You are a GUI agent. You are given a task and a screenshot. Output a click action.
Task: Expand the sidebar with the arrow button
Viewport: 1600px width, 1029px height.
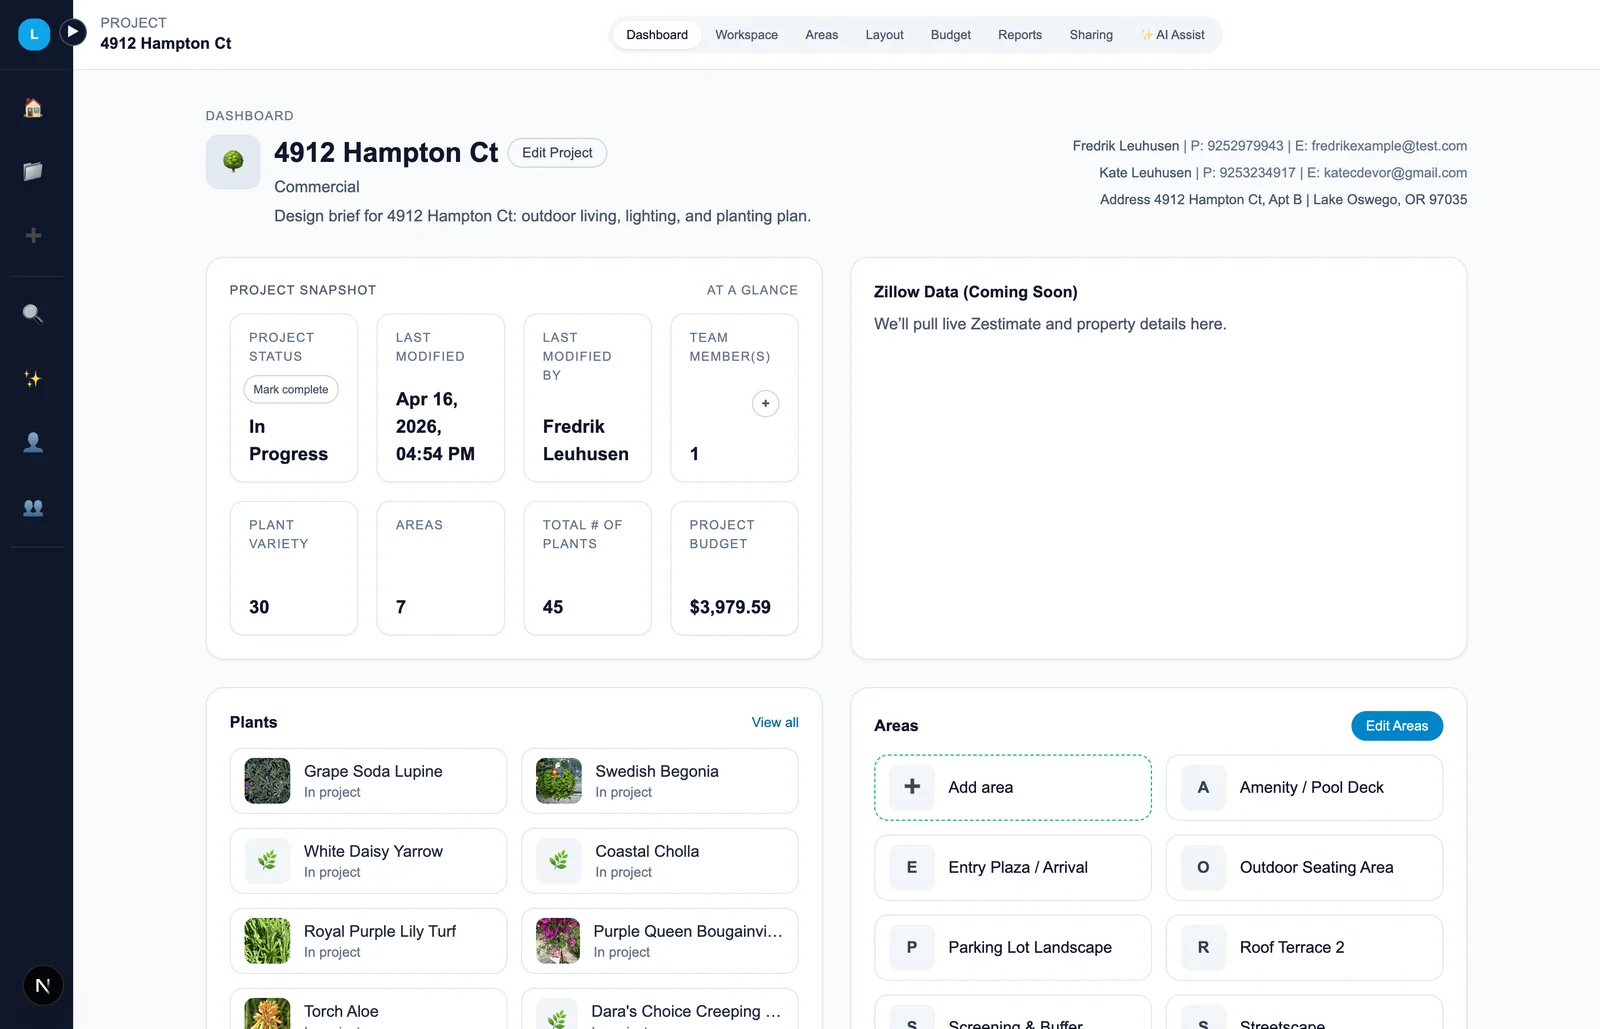click(x=72, y=32)
